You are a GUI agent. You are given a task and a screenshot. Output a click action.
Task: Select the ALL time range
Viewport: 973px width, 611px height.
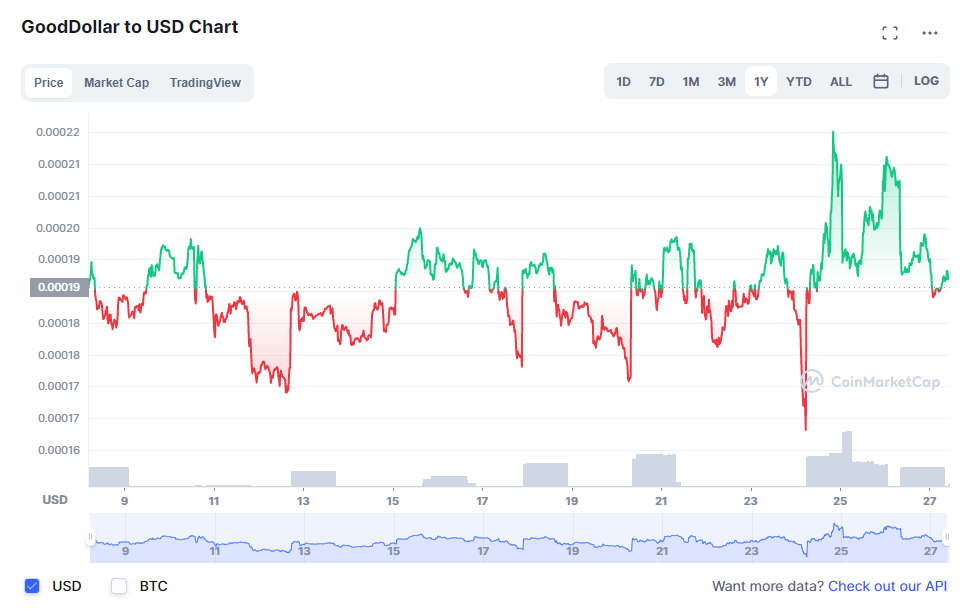pos(841,82)
